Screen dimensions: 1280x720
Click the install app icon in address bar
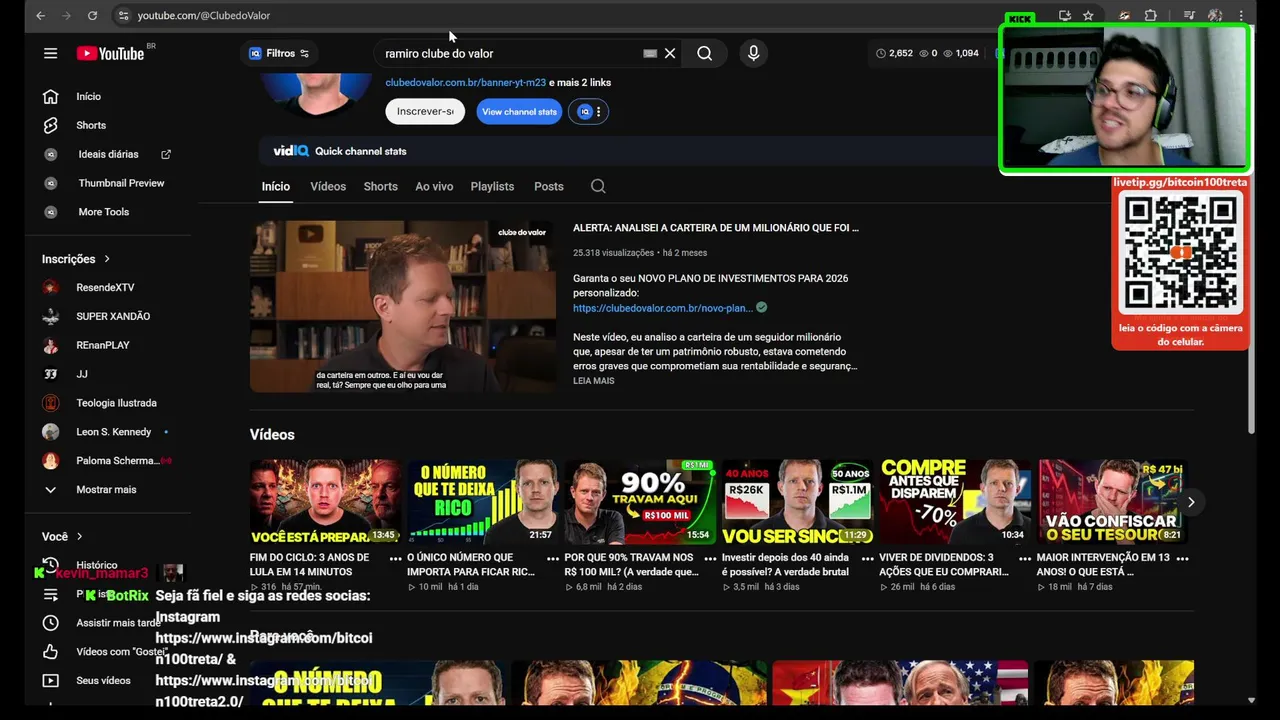point(1064,16)
